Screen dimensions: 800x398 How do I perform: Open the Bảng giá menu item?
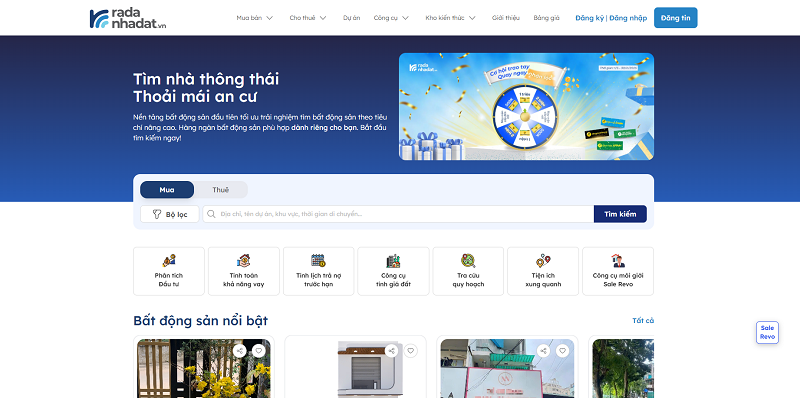(546, 18)
